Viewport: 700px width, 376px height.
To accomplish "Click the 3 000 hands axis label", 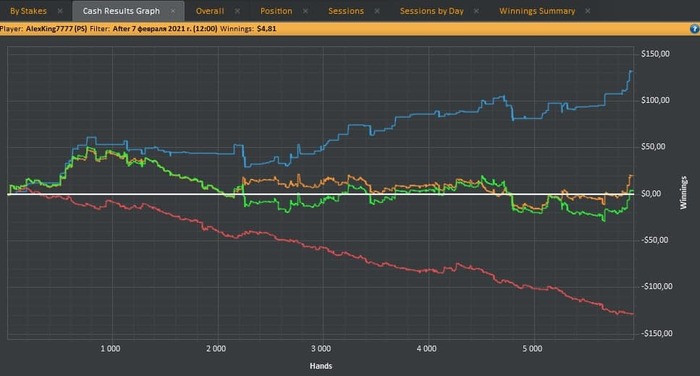I will 321,349.
